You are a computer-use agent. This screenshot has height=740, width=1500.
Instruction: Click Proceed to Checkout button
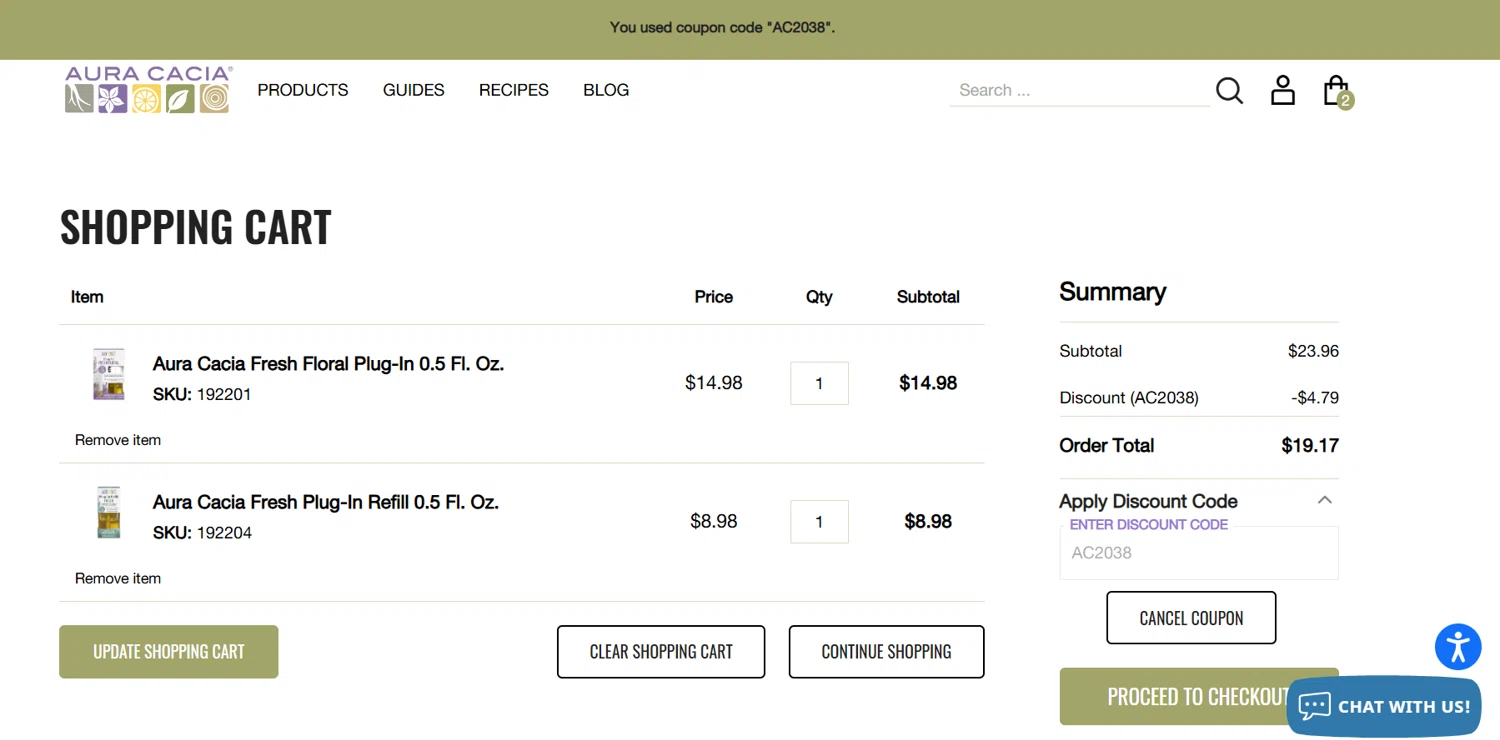click(x=1199, y=696)
